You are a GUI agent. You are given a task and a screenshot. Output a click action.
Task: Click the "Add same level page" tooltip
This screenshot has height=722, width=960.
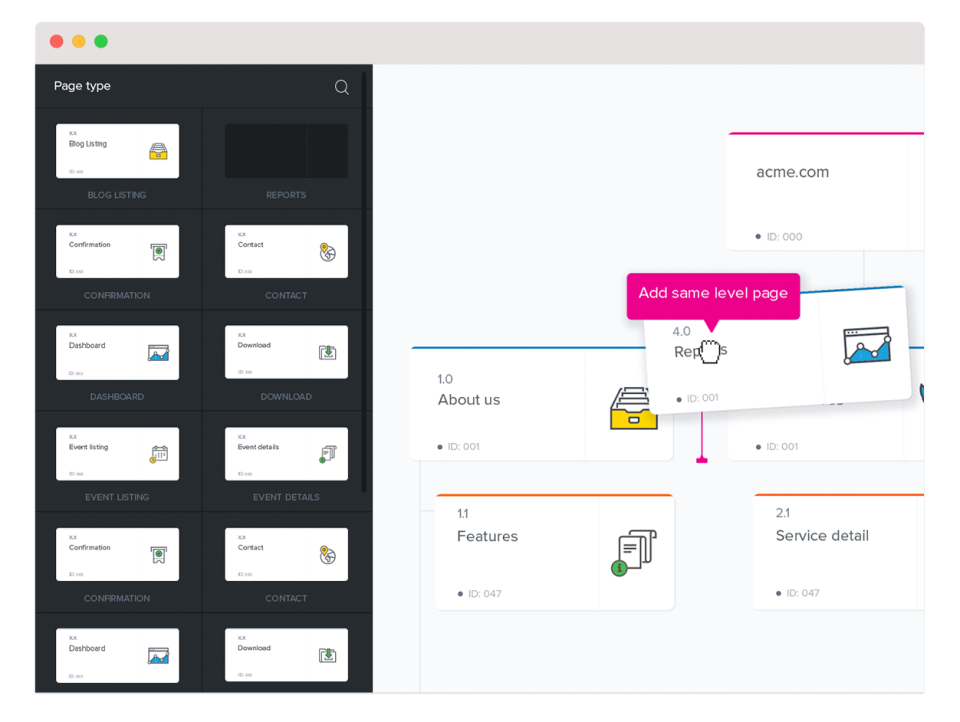(x=713, y=296)
